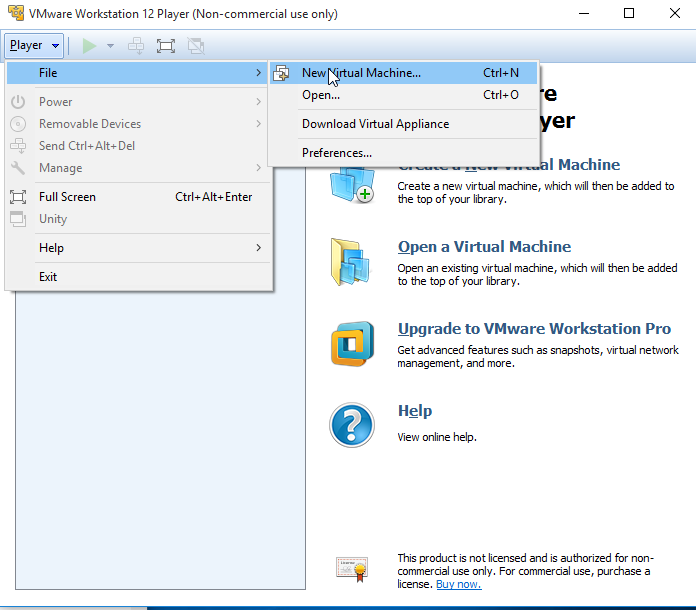Screen dimensions: 696x610
Task: Click the Buy now link
Action: [459, 584]
